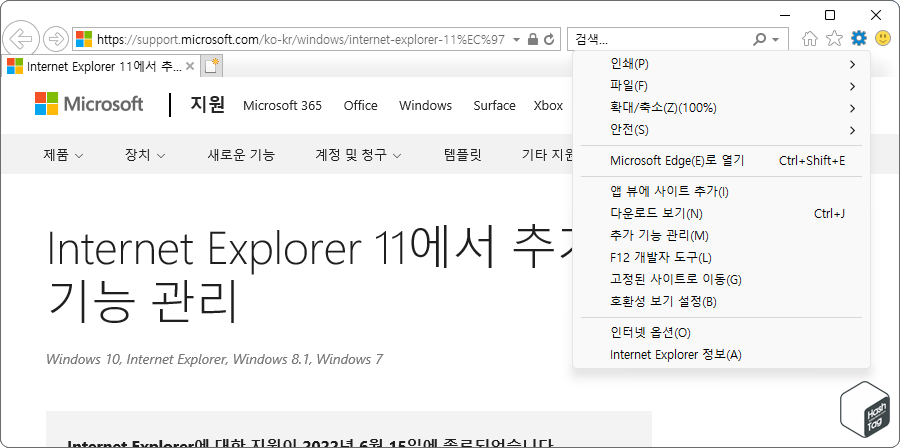900x448 pixels.
Task: Click the Microsoft logo on page
Action: (x=89, y=104)
